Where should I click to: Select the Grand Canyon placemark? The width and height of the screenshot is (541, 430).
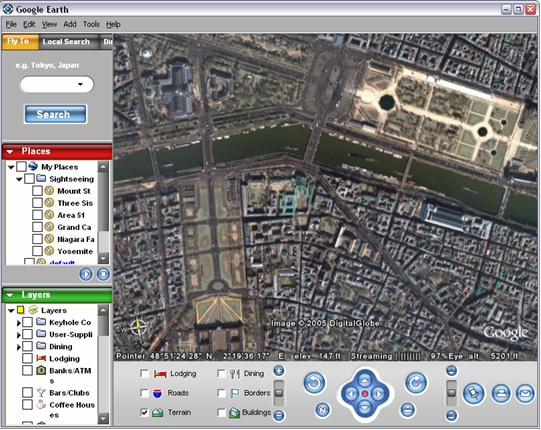pyautogui.click(x=74, y=227)
